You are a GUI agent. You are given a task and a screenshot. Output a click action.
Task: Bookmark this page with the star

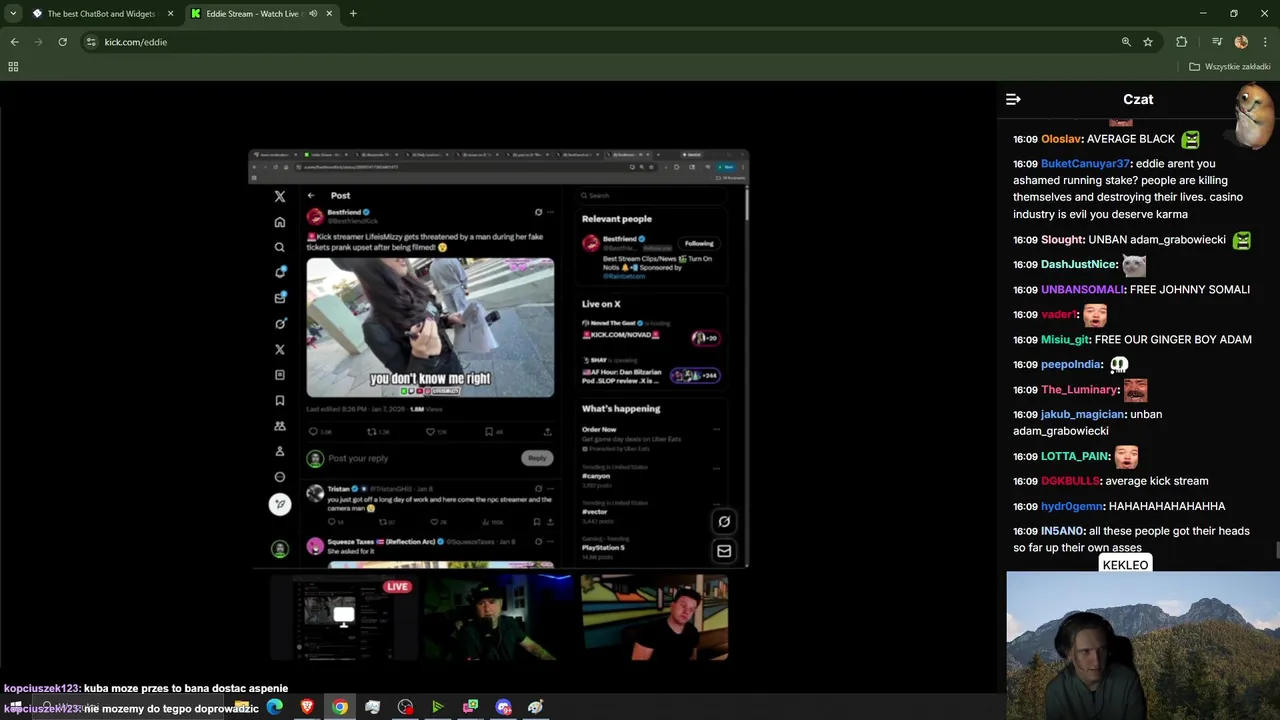pyautogui.click(x=1148, y=42)
